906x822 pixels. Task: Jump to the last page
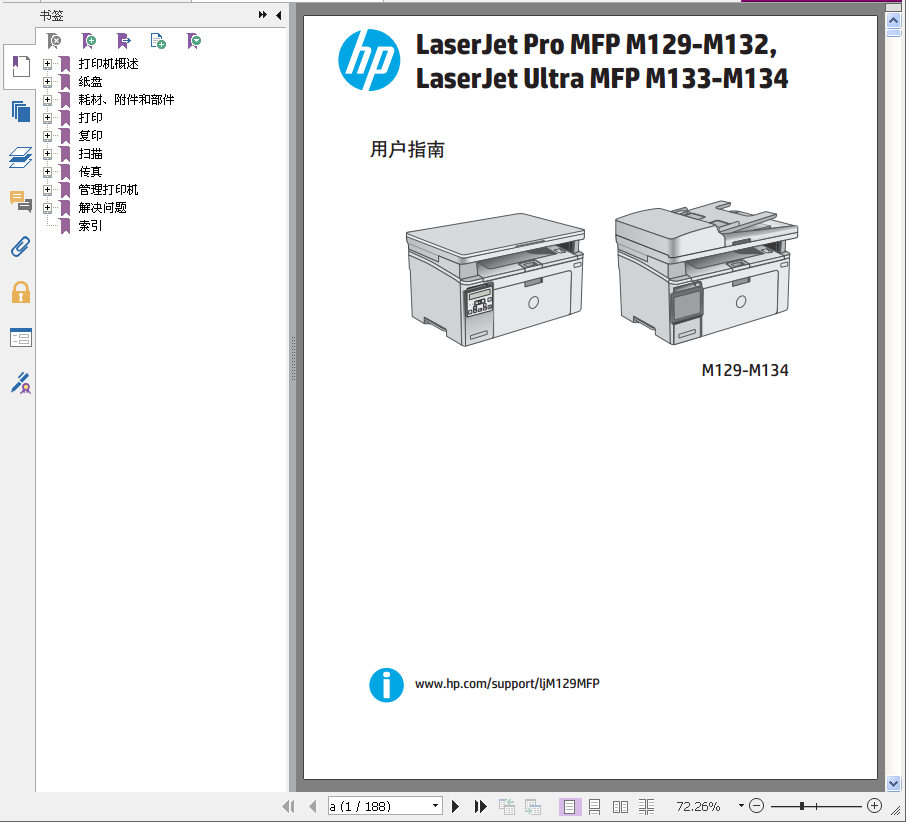click(x=480, y=806)
